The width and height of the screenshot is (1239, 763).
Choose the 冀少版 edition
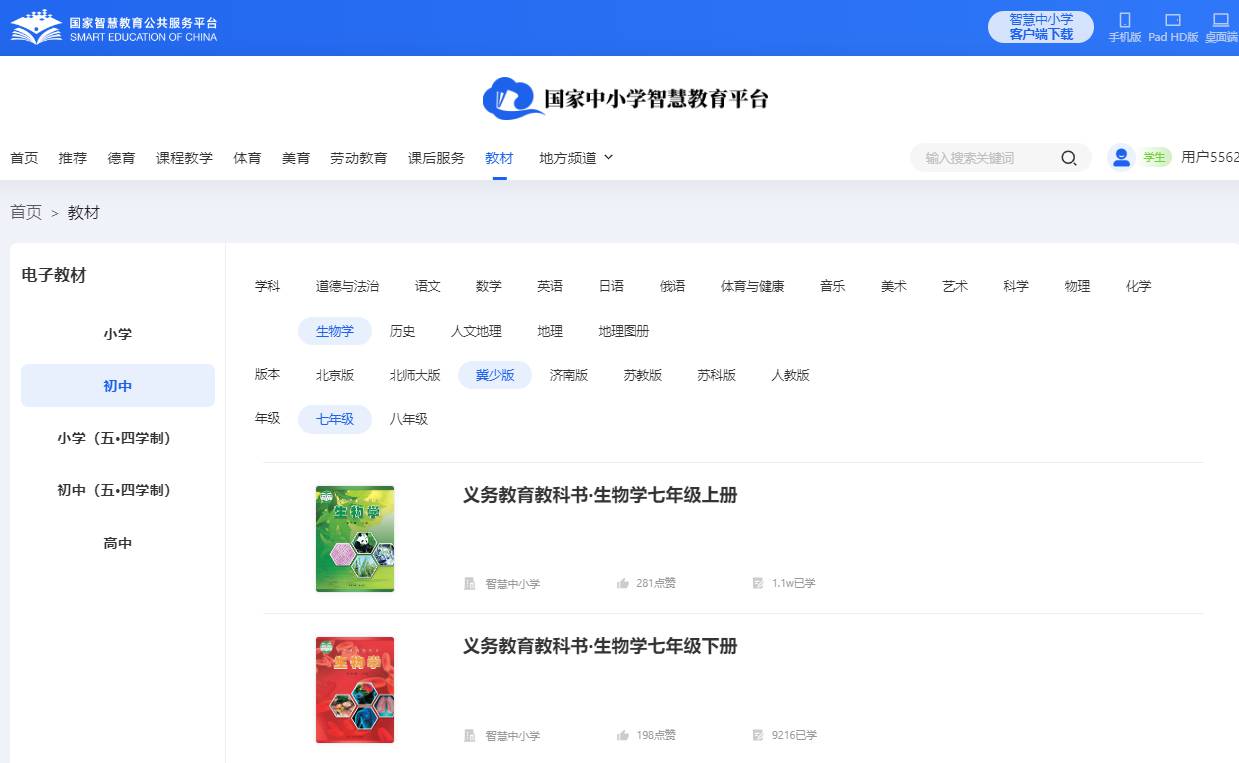click(495, 375)
